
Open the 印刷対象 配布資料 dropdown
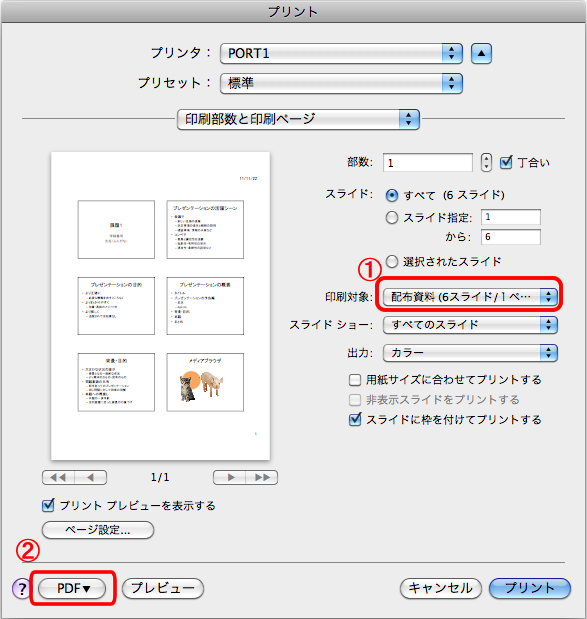[x=470, y=296]
